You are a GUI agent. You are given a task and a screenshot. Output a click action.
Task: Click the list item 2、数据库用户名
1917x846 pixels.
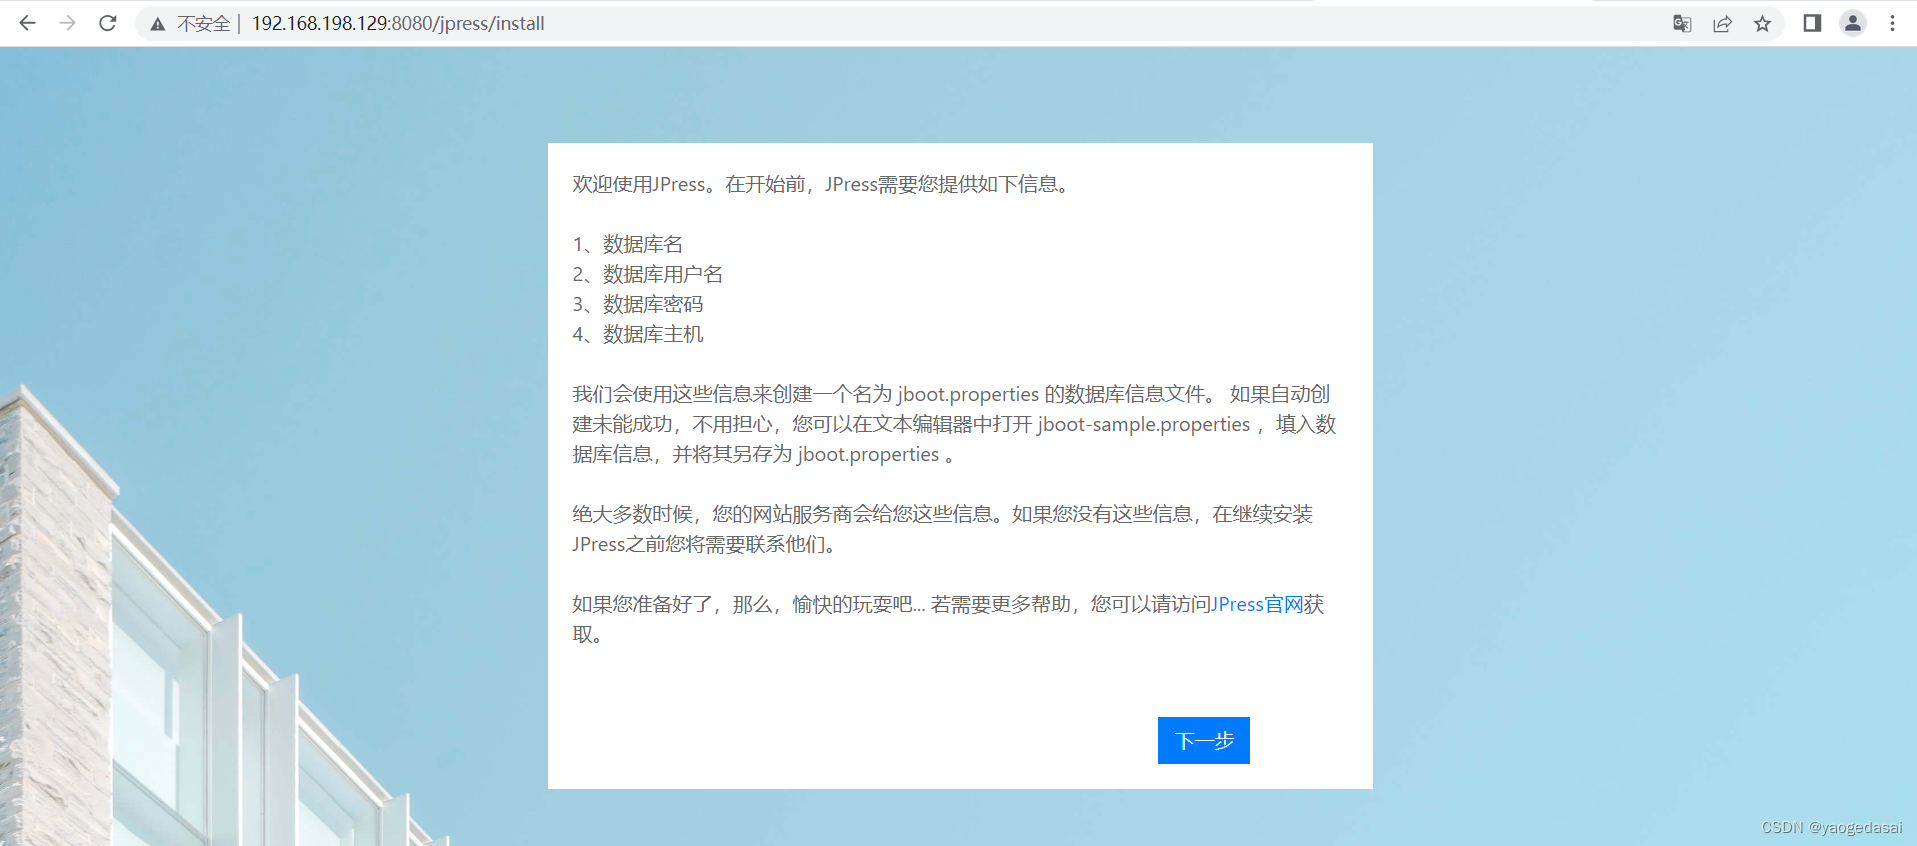pyautogui.click(x=648, y=274)
